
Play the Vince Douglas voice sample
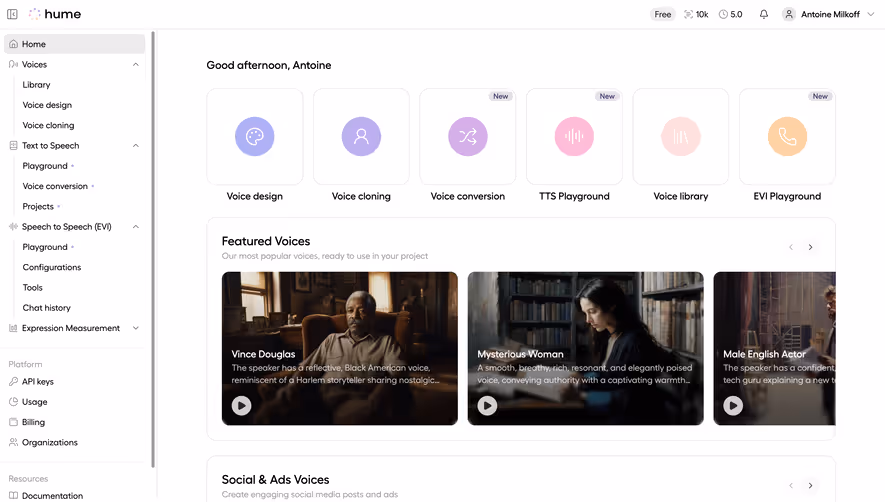click(242, 405)
